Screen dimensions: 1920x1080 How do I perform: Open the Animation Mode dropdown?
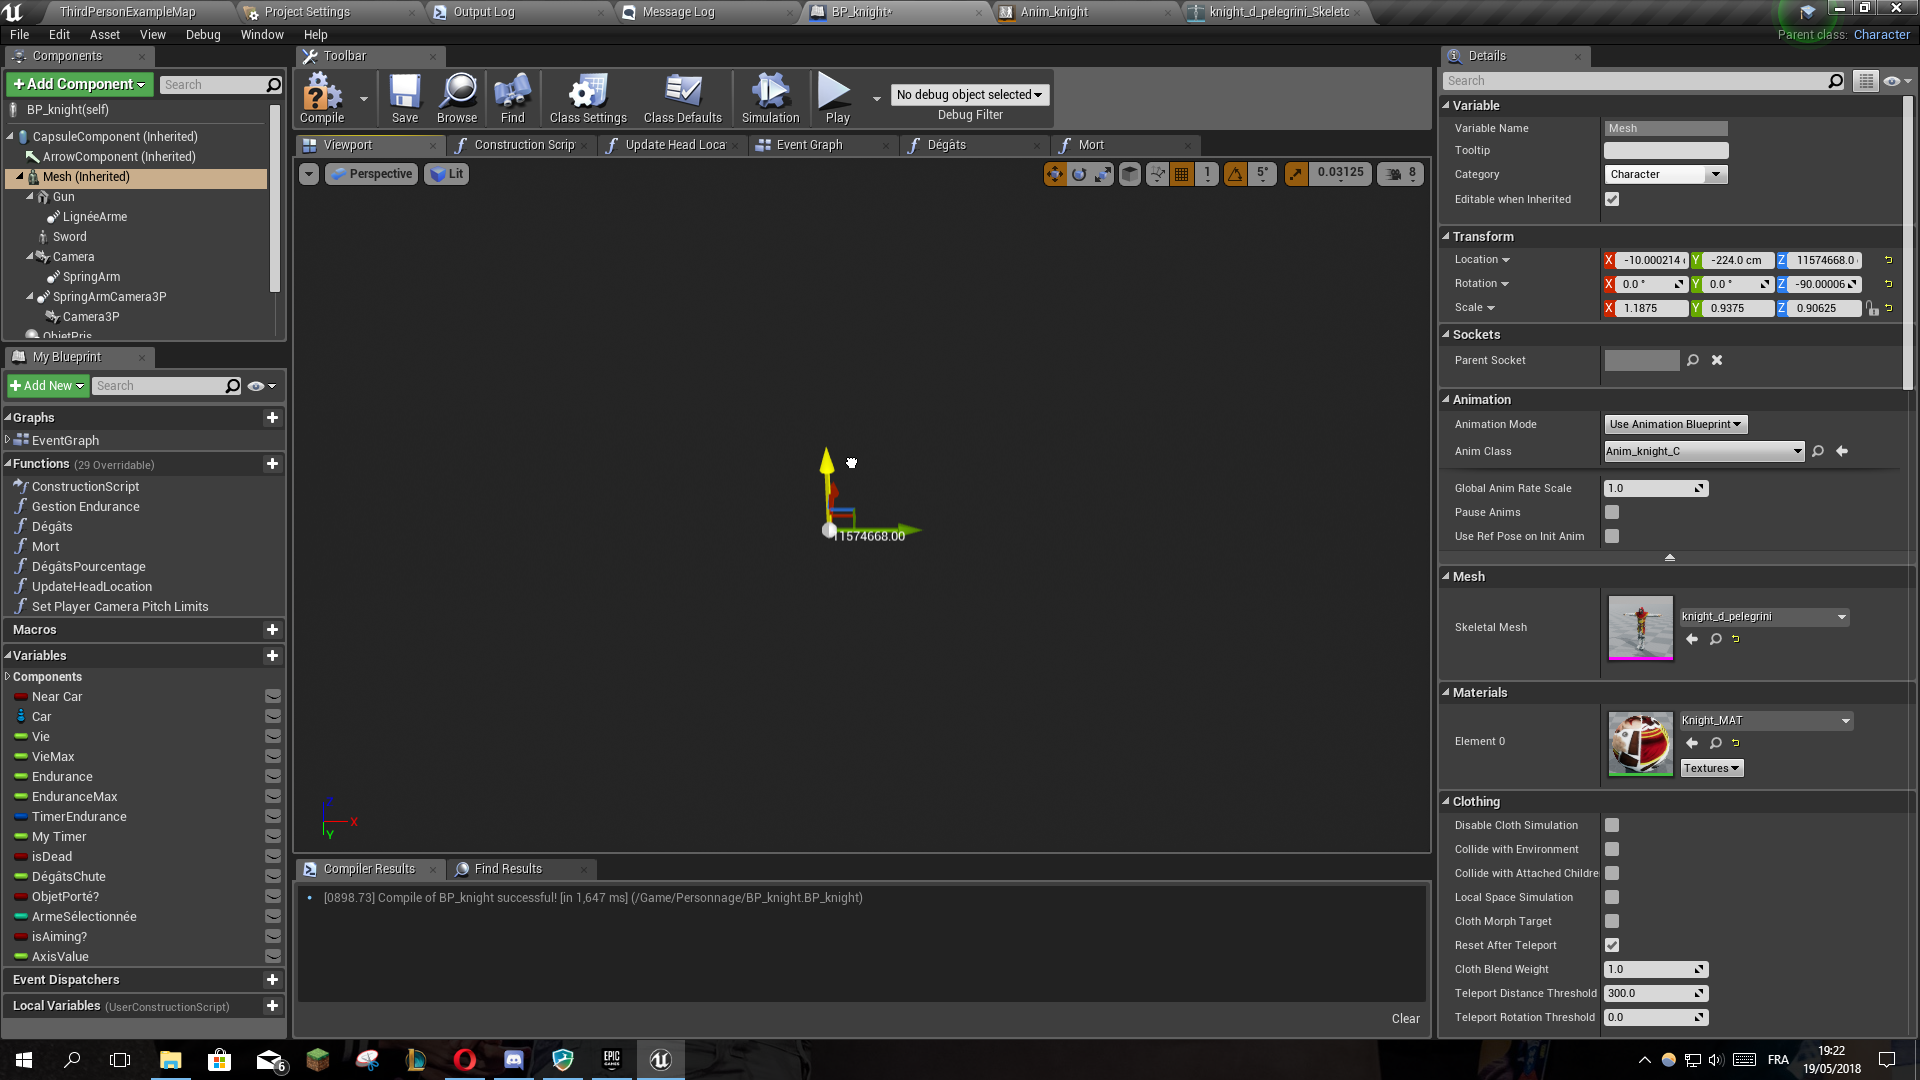pos(1675,425)
